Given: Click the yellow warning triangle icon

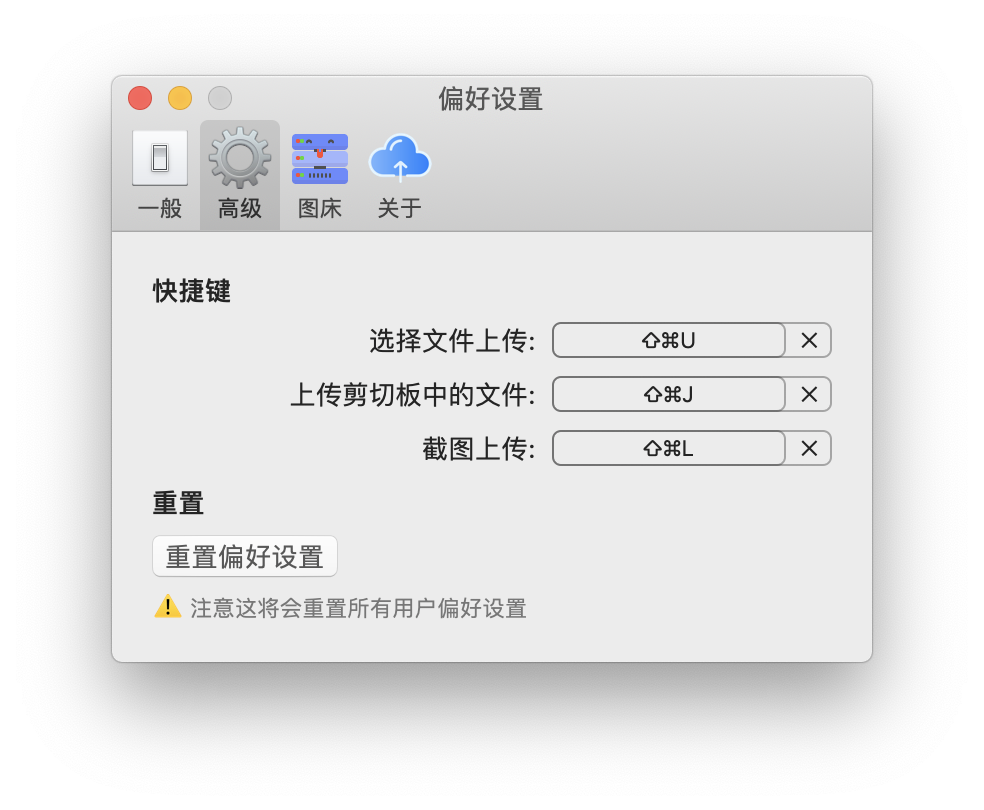Looking at the screenshot, I should pyautogui.click(x=168, y=607).
